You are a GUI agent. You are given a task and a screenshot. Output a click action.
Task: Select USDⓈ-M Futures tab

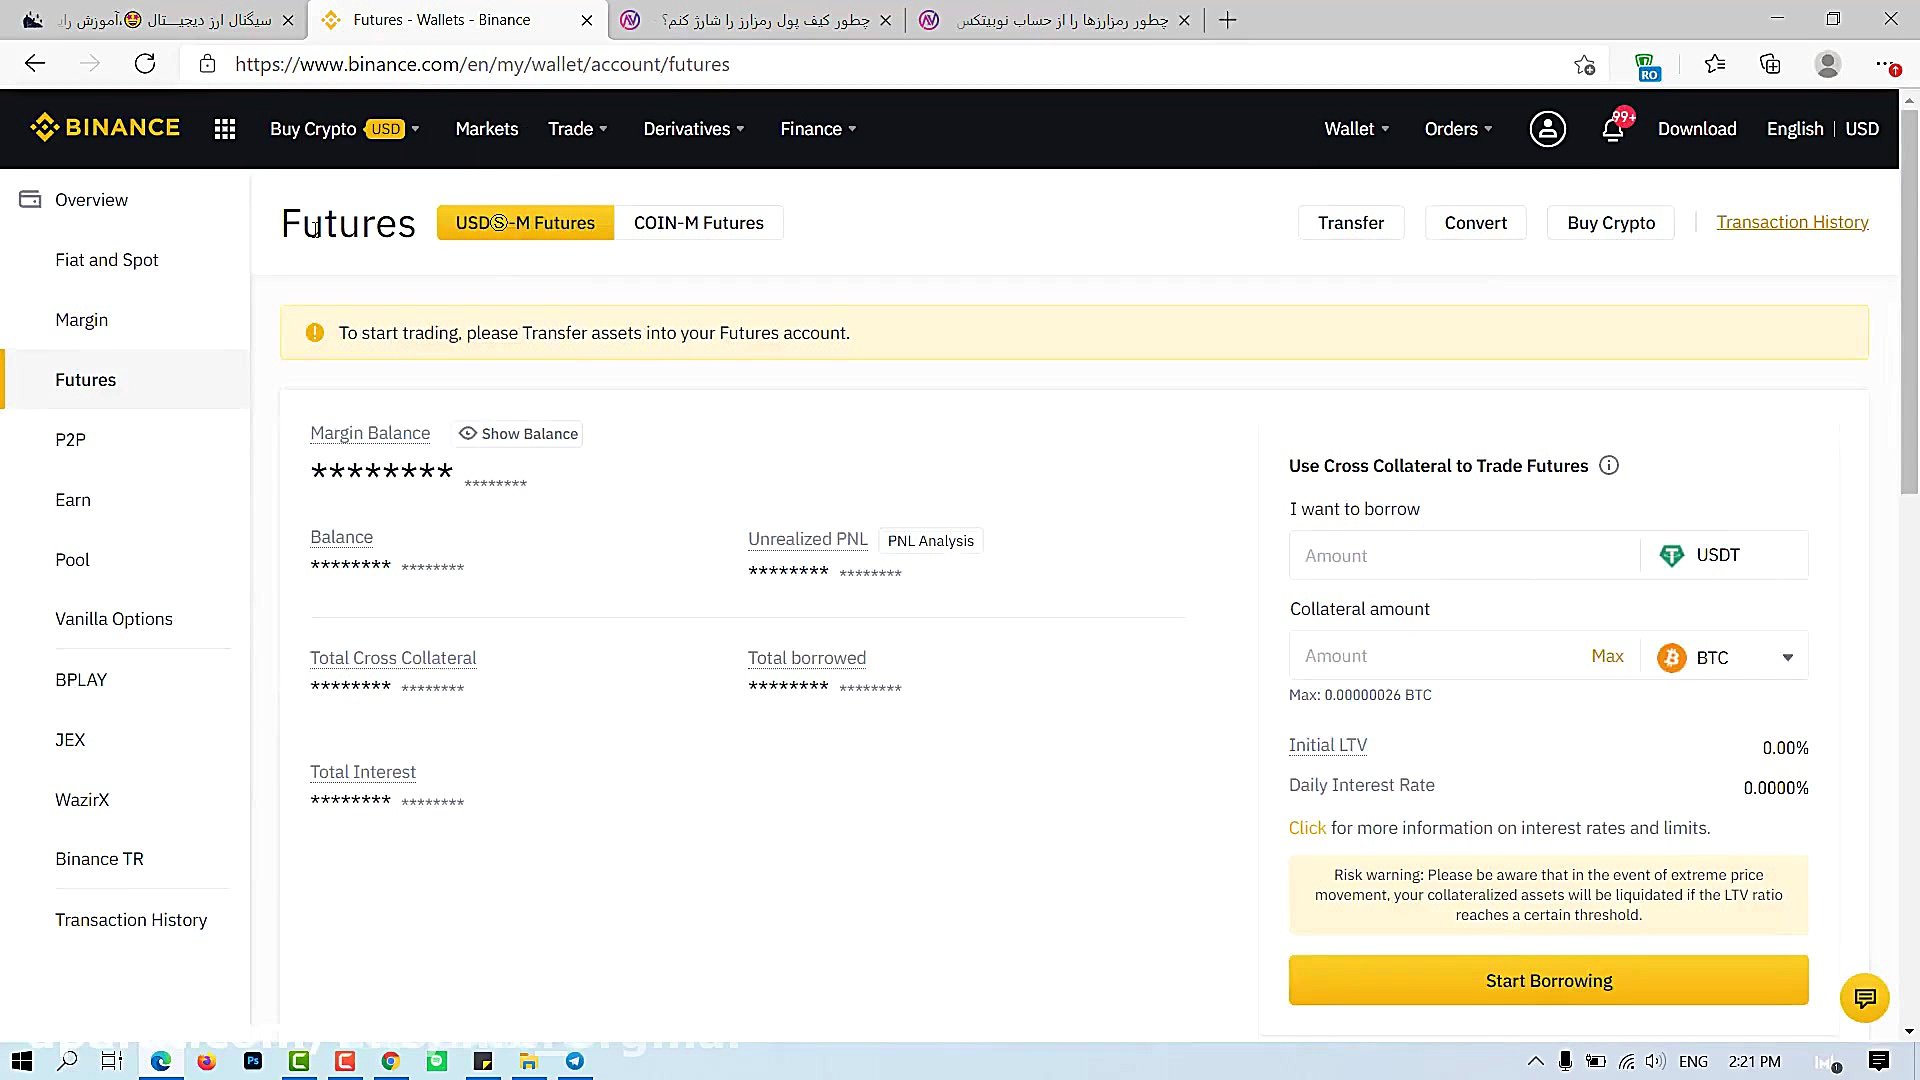525,223
